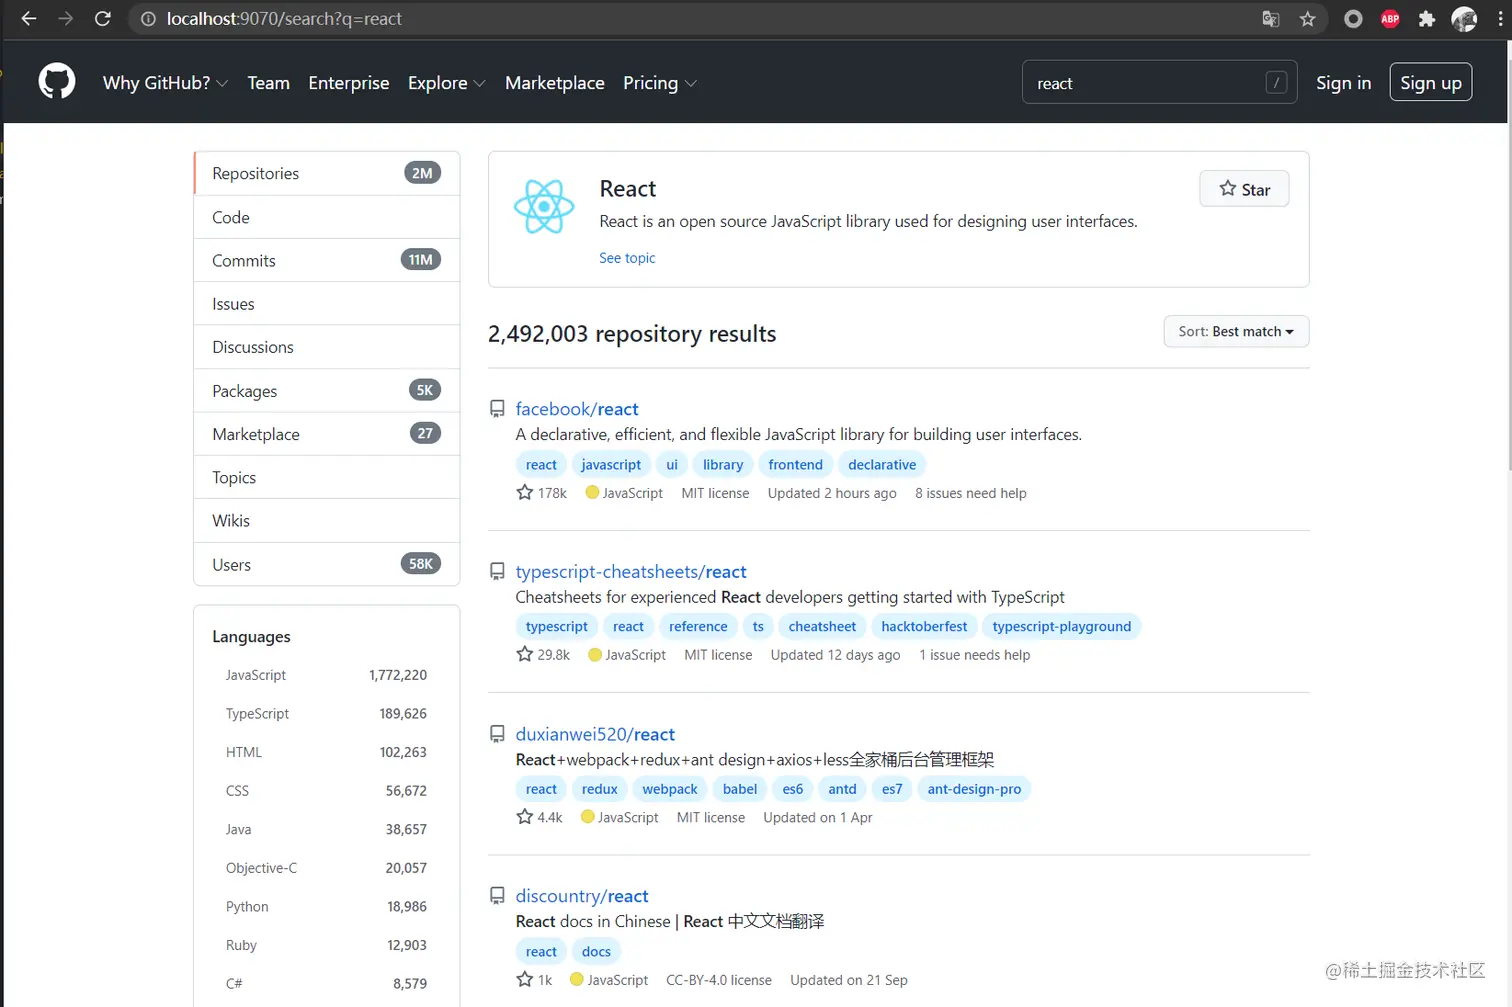Click repo icon beside duxianwei520/react
Image resolution: width=1512 pixels, height=1007 pixels.
coord(497,734)
